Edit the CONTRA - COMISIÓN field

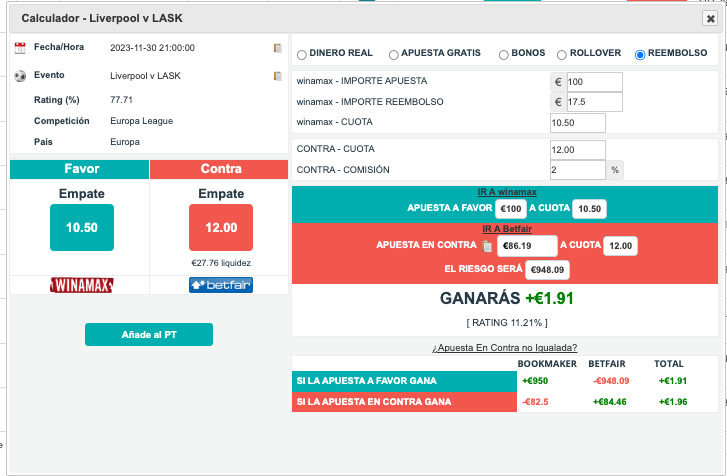[578, 170]
